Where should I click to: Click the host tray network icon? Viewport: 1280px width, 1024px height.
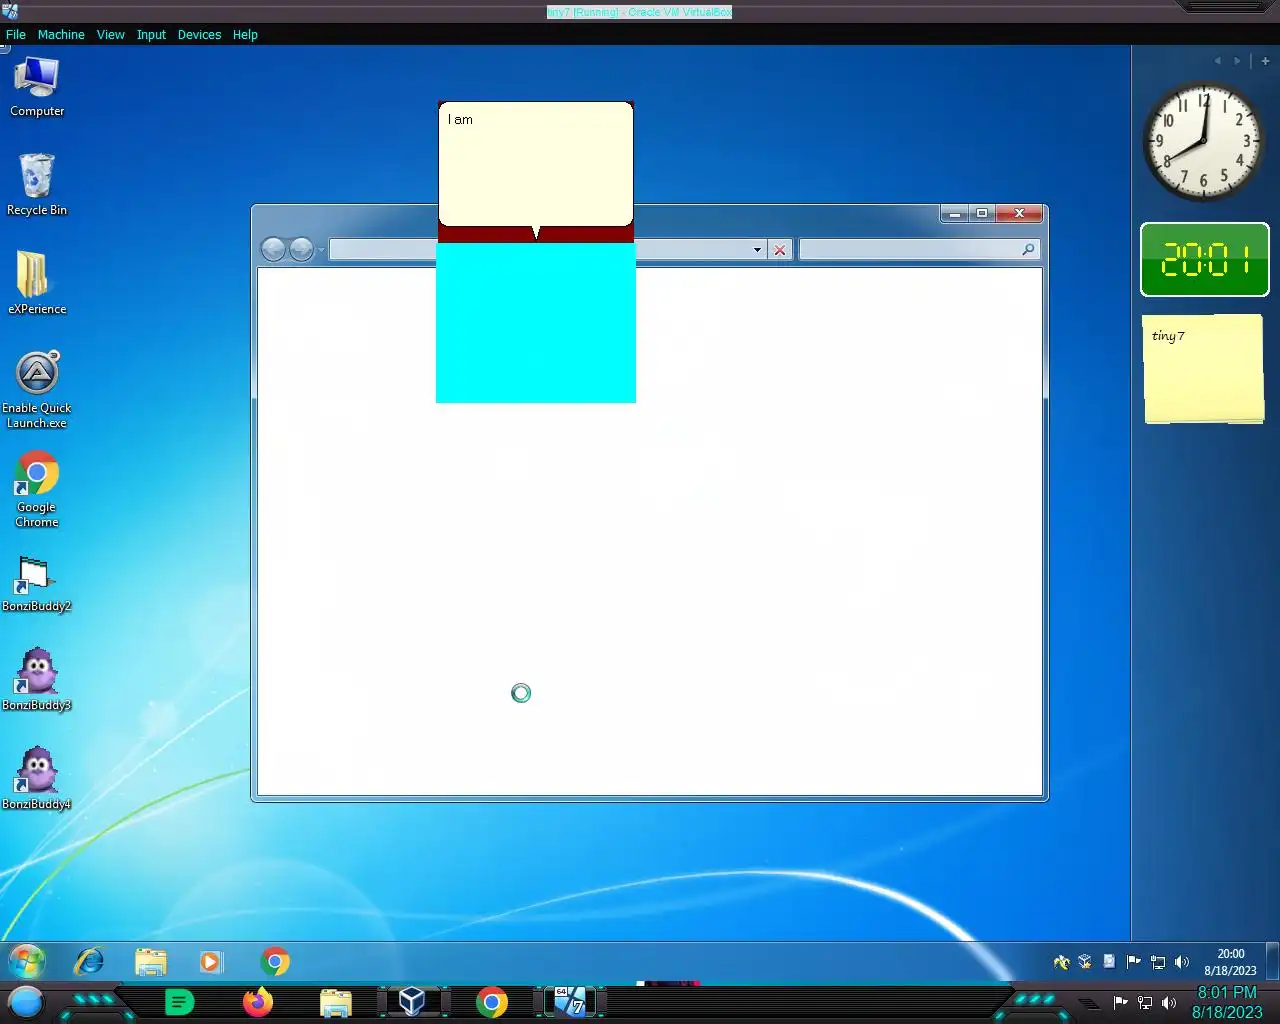[x=1145, y=1003]
